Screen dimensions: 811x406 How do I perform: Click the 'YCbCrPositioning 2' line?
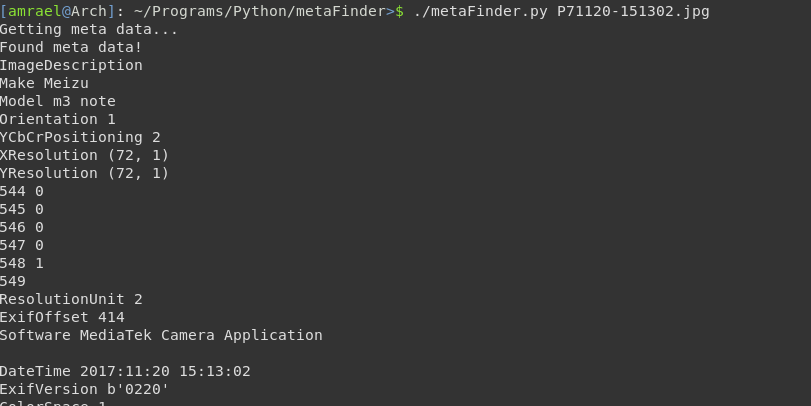click(80, 137)
